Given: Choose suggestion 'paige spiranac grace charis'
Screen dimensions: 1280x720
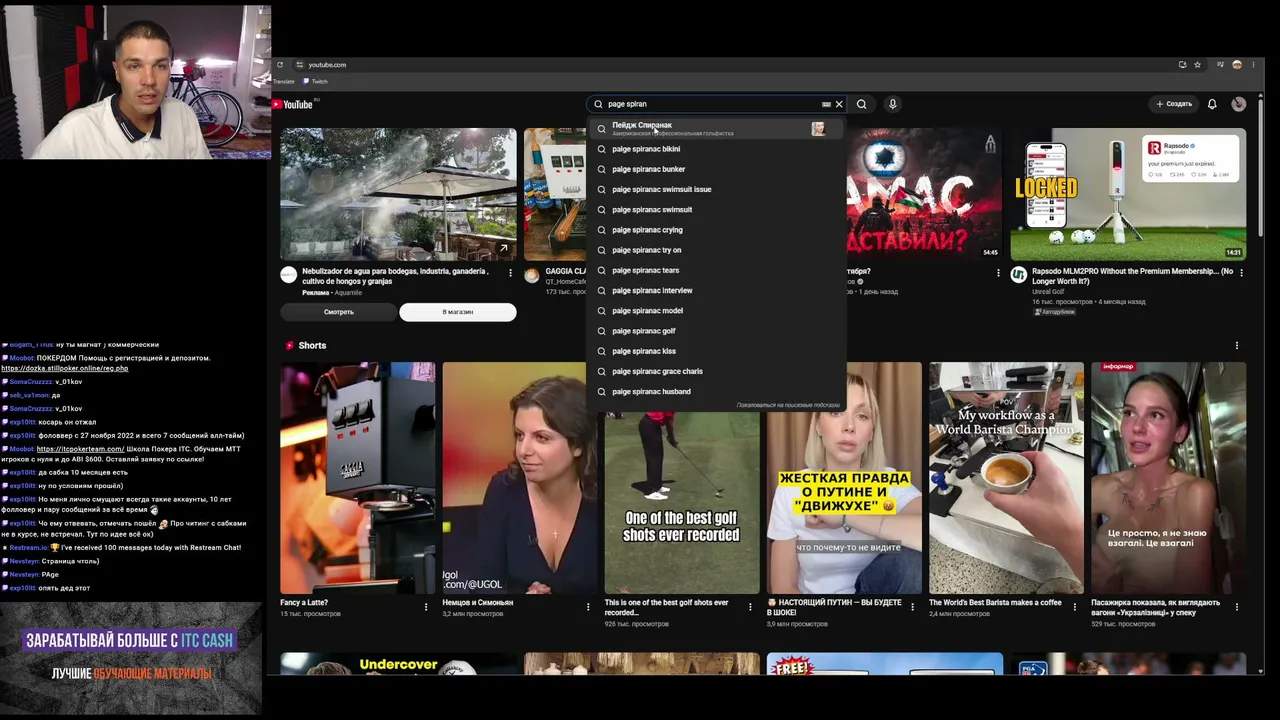Looking at the screenshot, I should tap(715, 371).
